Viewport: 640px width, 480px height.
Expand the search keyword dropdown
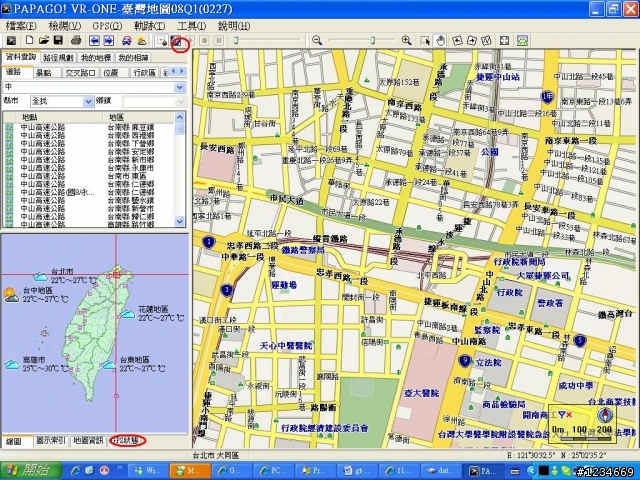pyautogui.click(x=180, y=87)
